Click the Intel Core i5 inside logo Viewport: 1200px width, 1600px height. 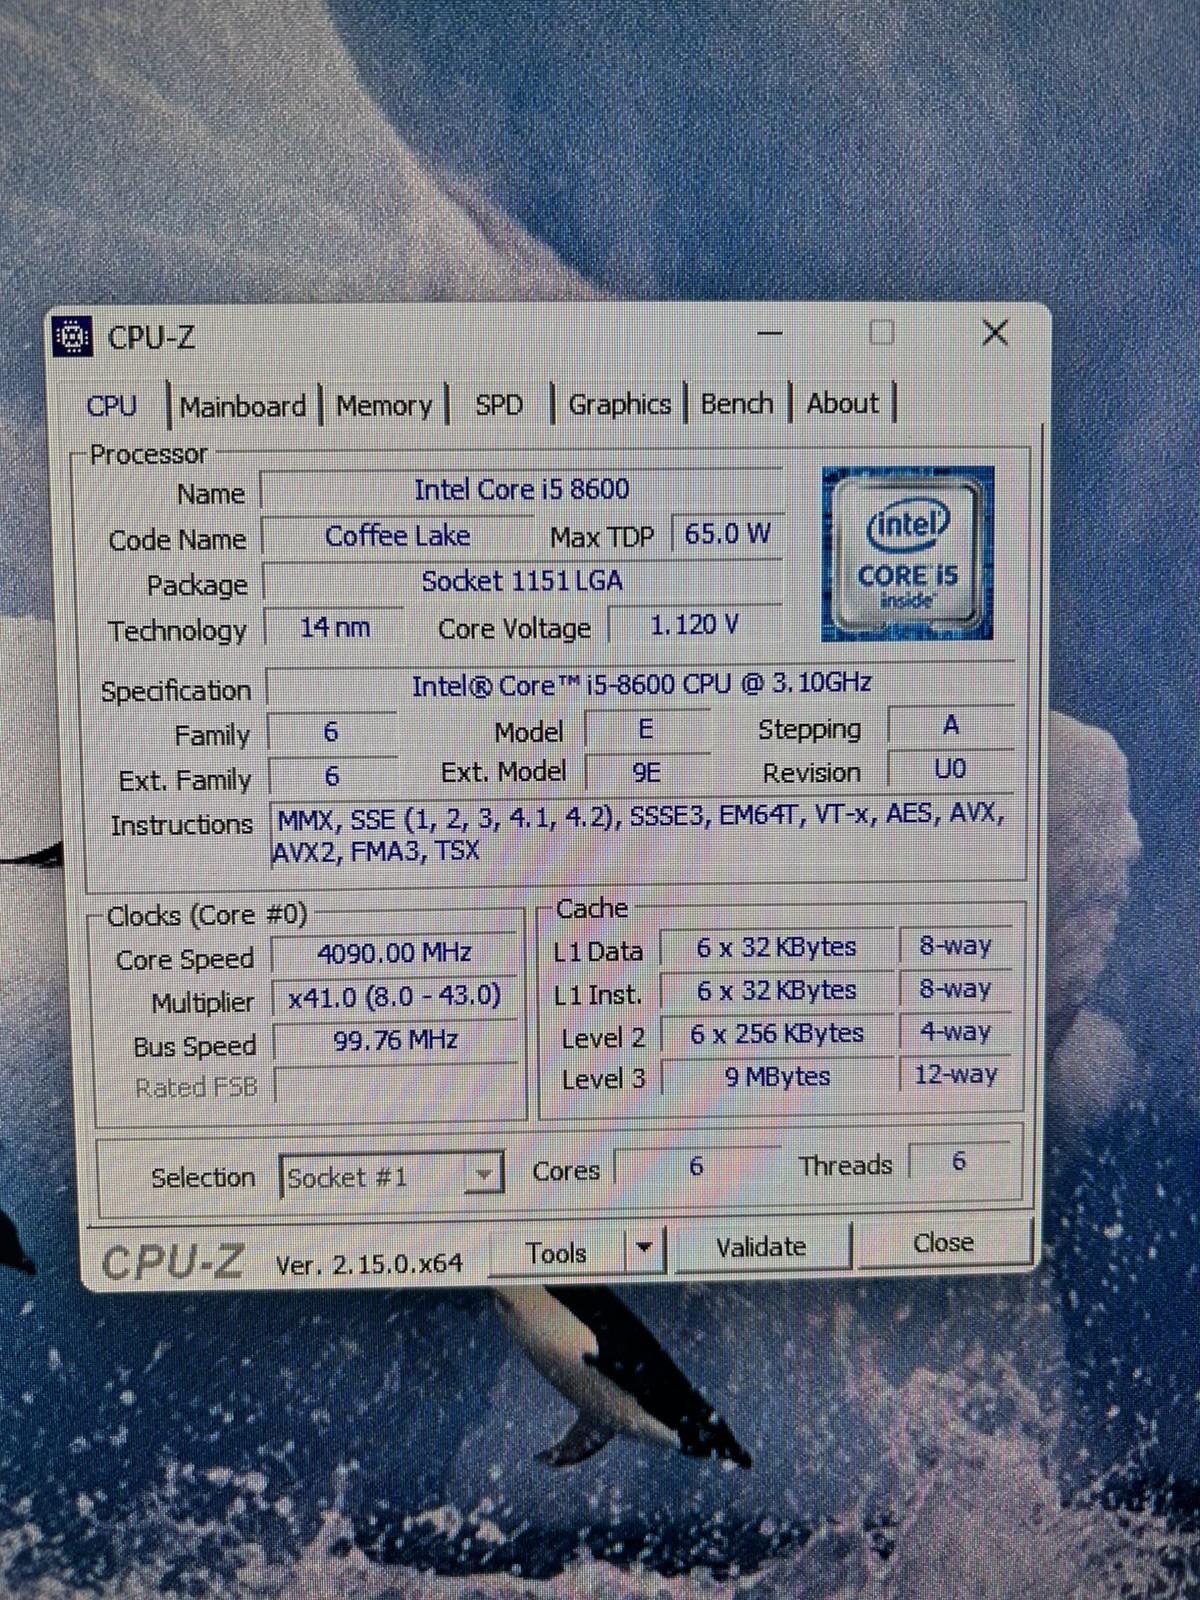pyautogui.click(x=908, y=553)
